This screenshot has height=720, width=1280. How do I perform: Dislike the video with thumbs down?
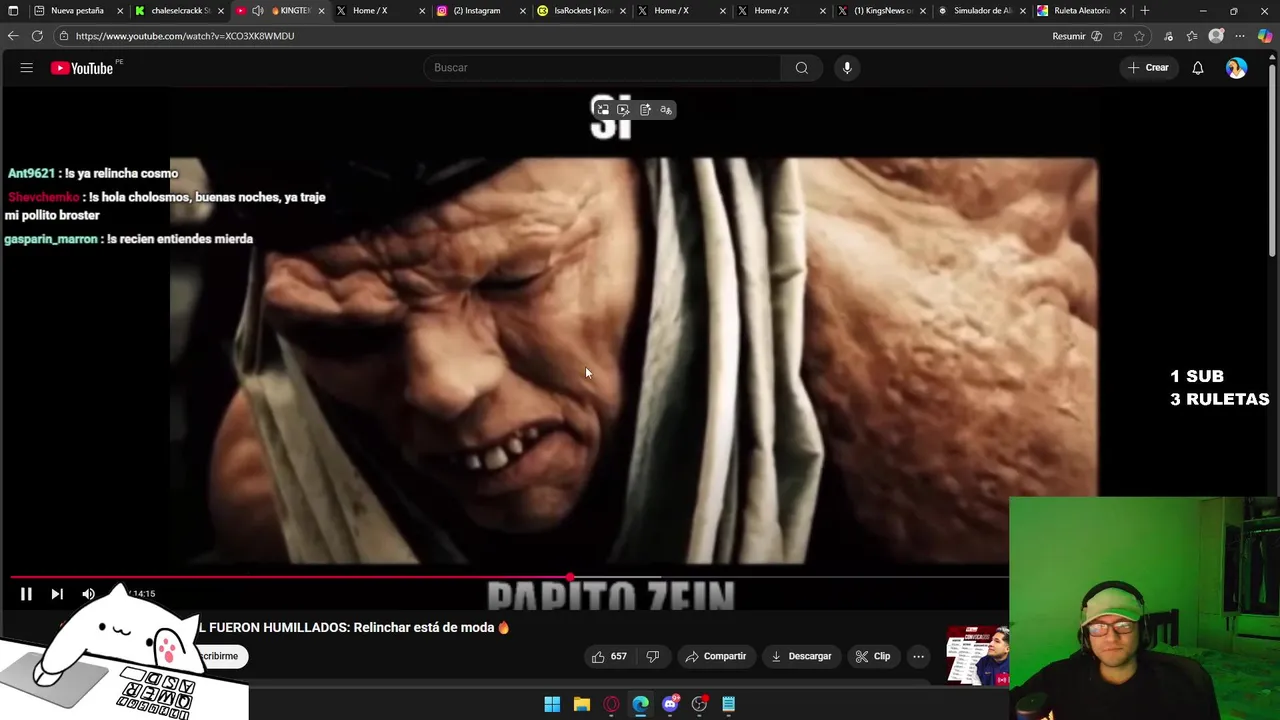click(x=653, y=656)
